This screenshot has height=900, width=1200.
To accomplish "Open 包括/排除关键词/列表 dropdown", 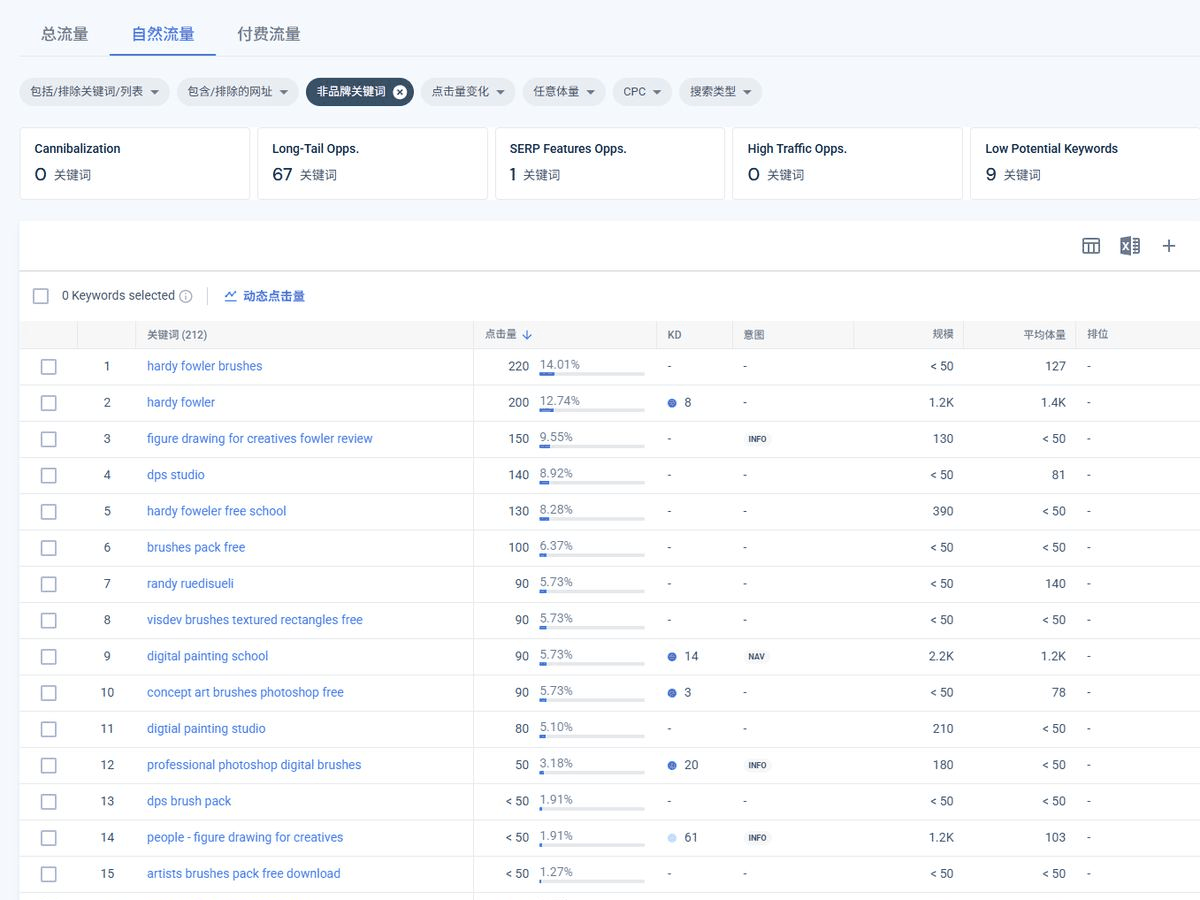I will tap(95, 92).
